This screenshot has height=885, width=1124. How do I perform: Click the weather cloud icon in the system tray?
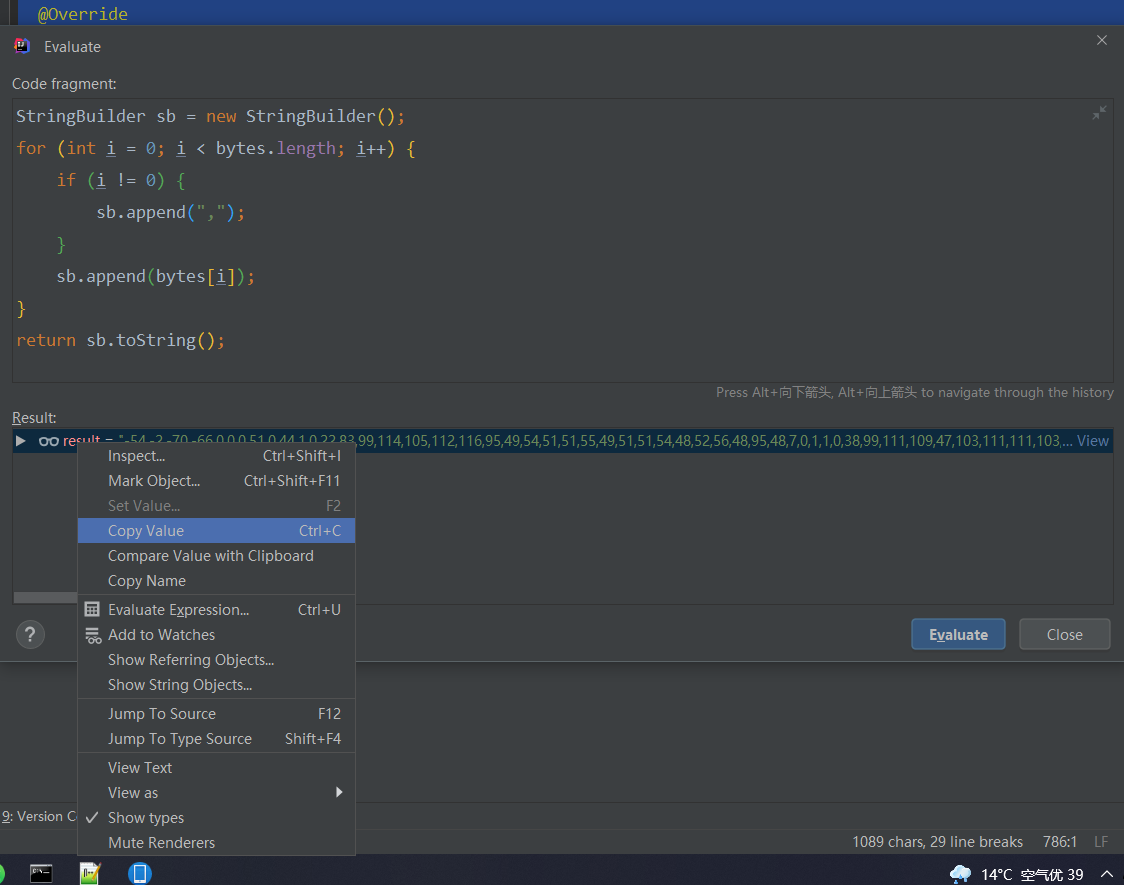[960, 874]
